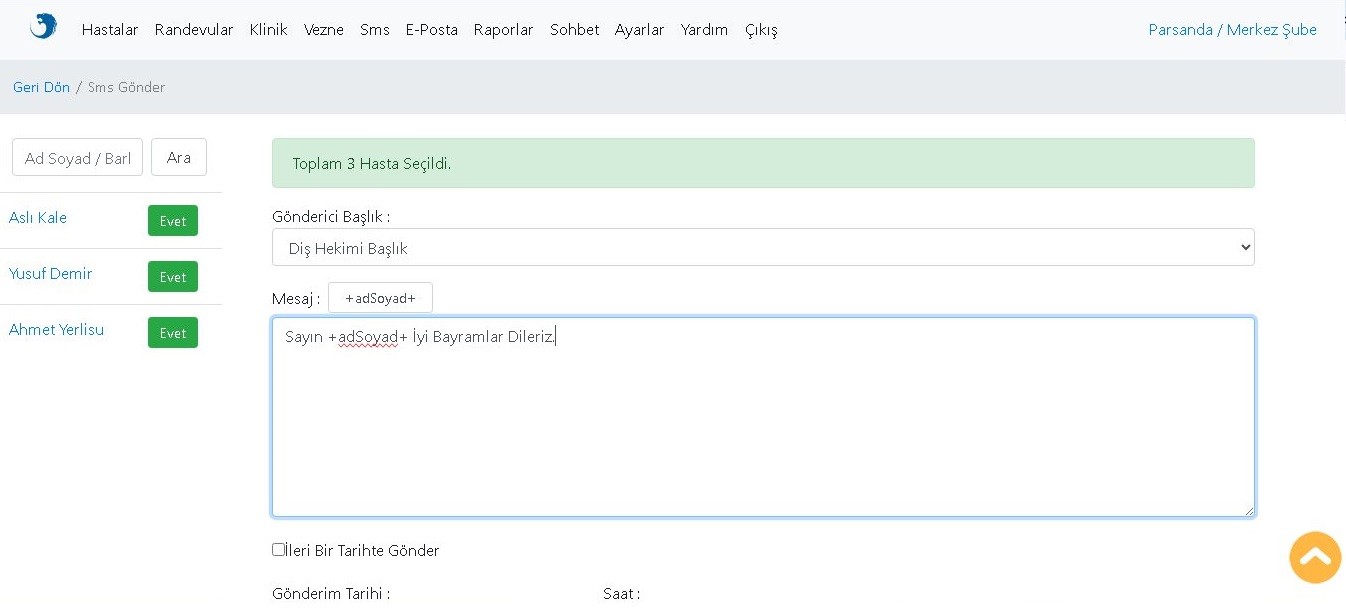Open Ahmet Yerlisu patient link

pyautogui.click(x=56, y=330)
